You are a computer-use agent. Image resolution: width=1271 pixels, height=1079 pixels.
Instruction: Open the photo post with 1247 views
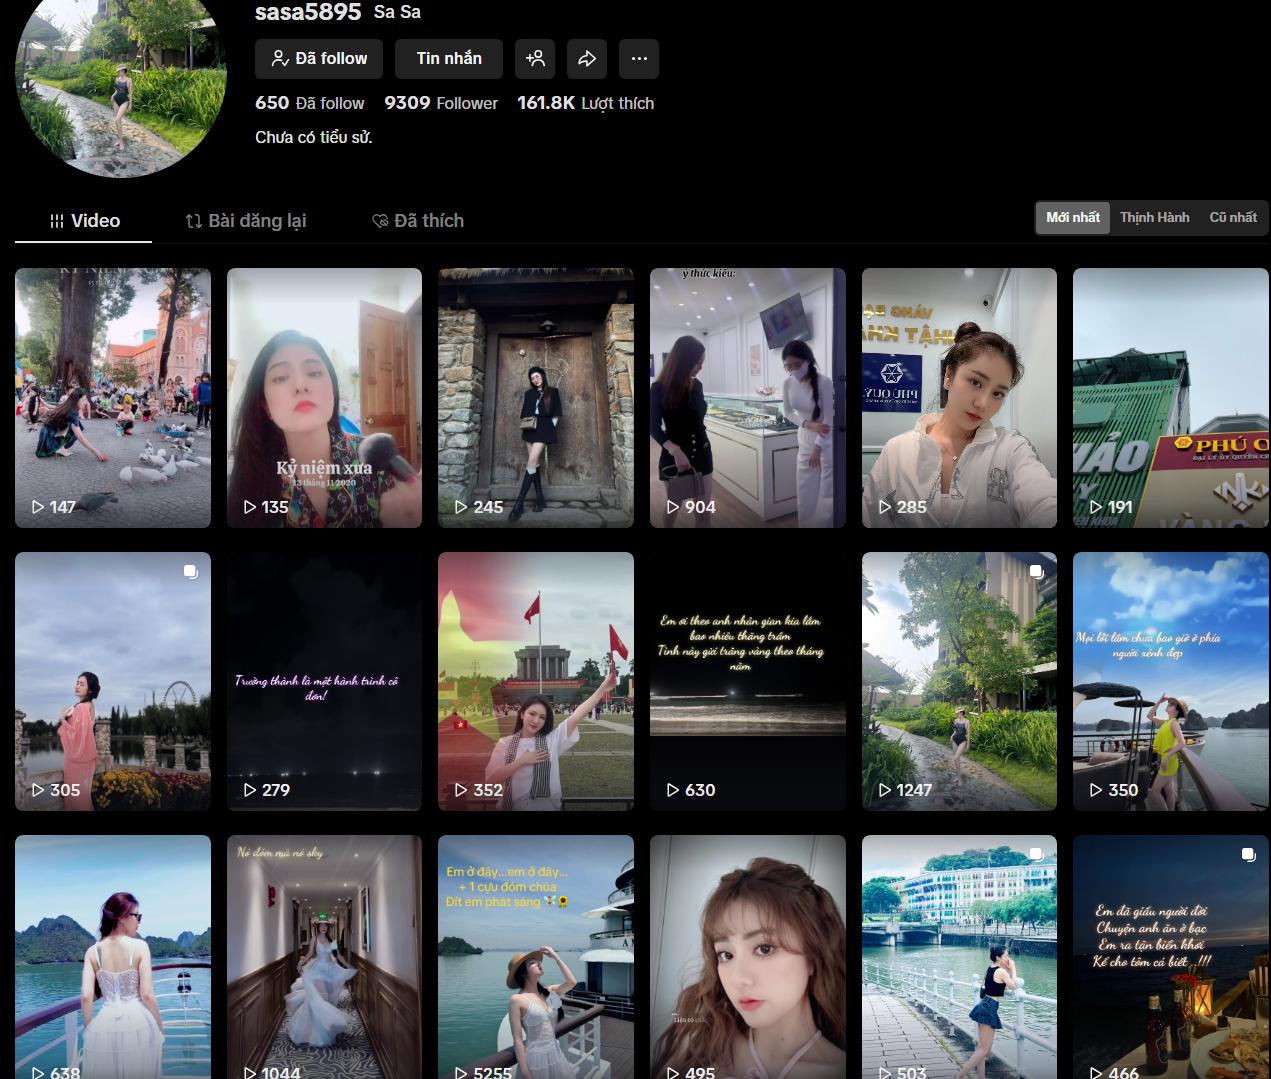tap(959, 680)
